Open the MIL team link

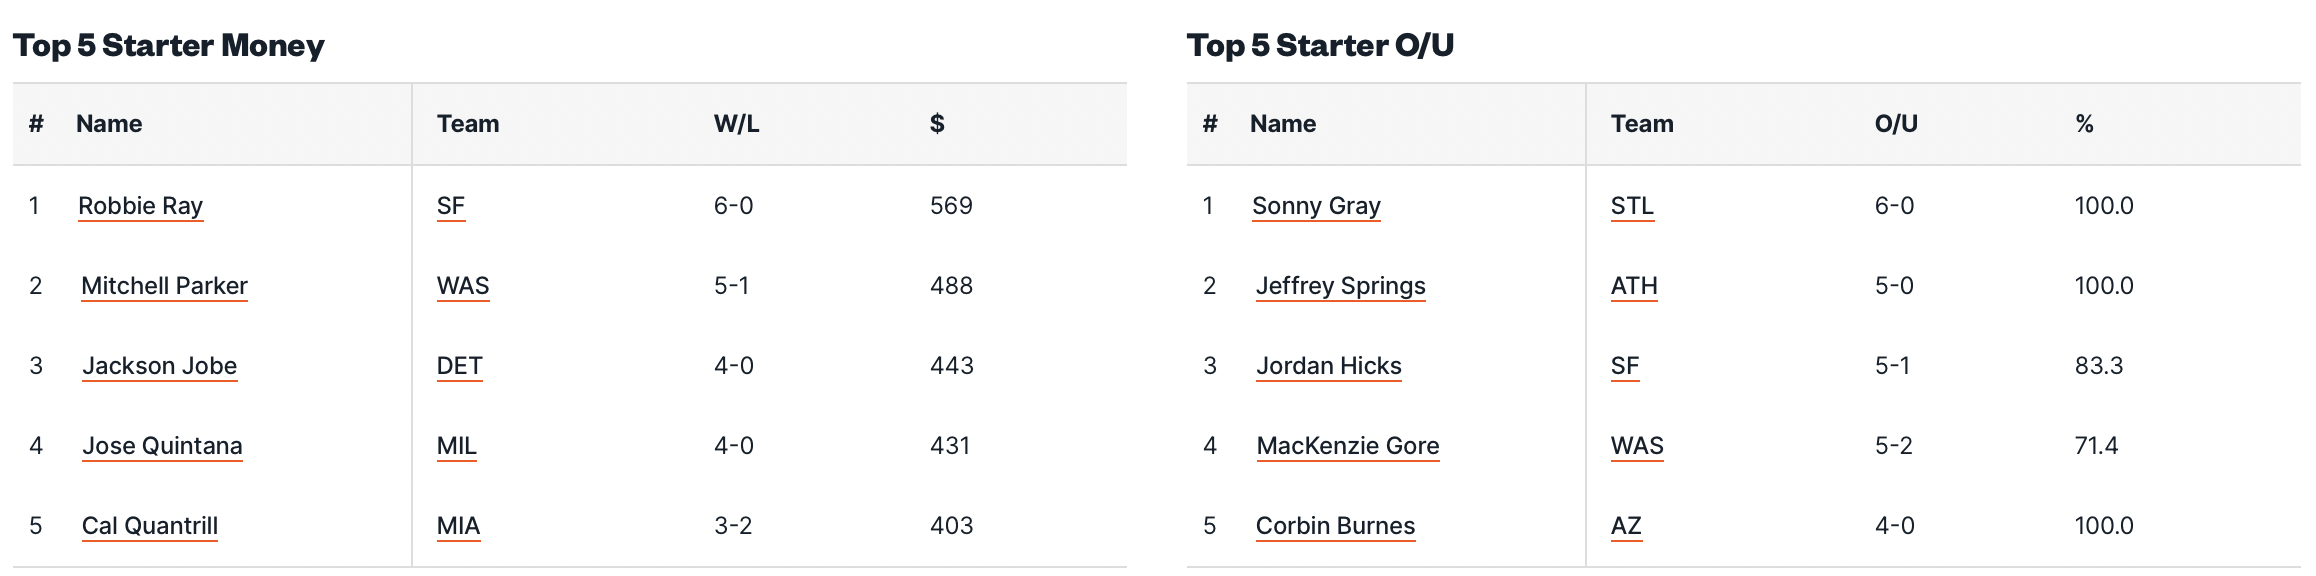click(456, 446)
